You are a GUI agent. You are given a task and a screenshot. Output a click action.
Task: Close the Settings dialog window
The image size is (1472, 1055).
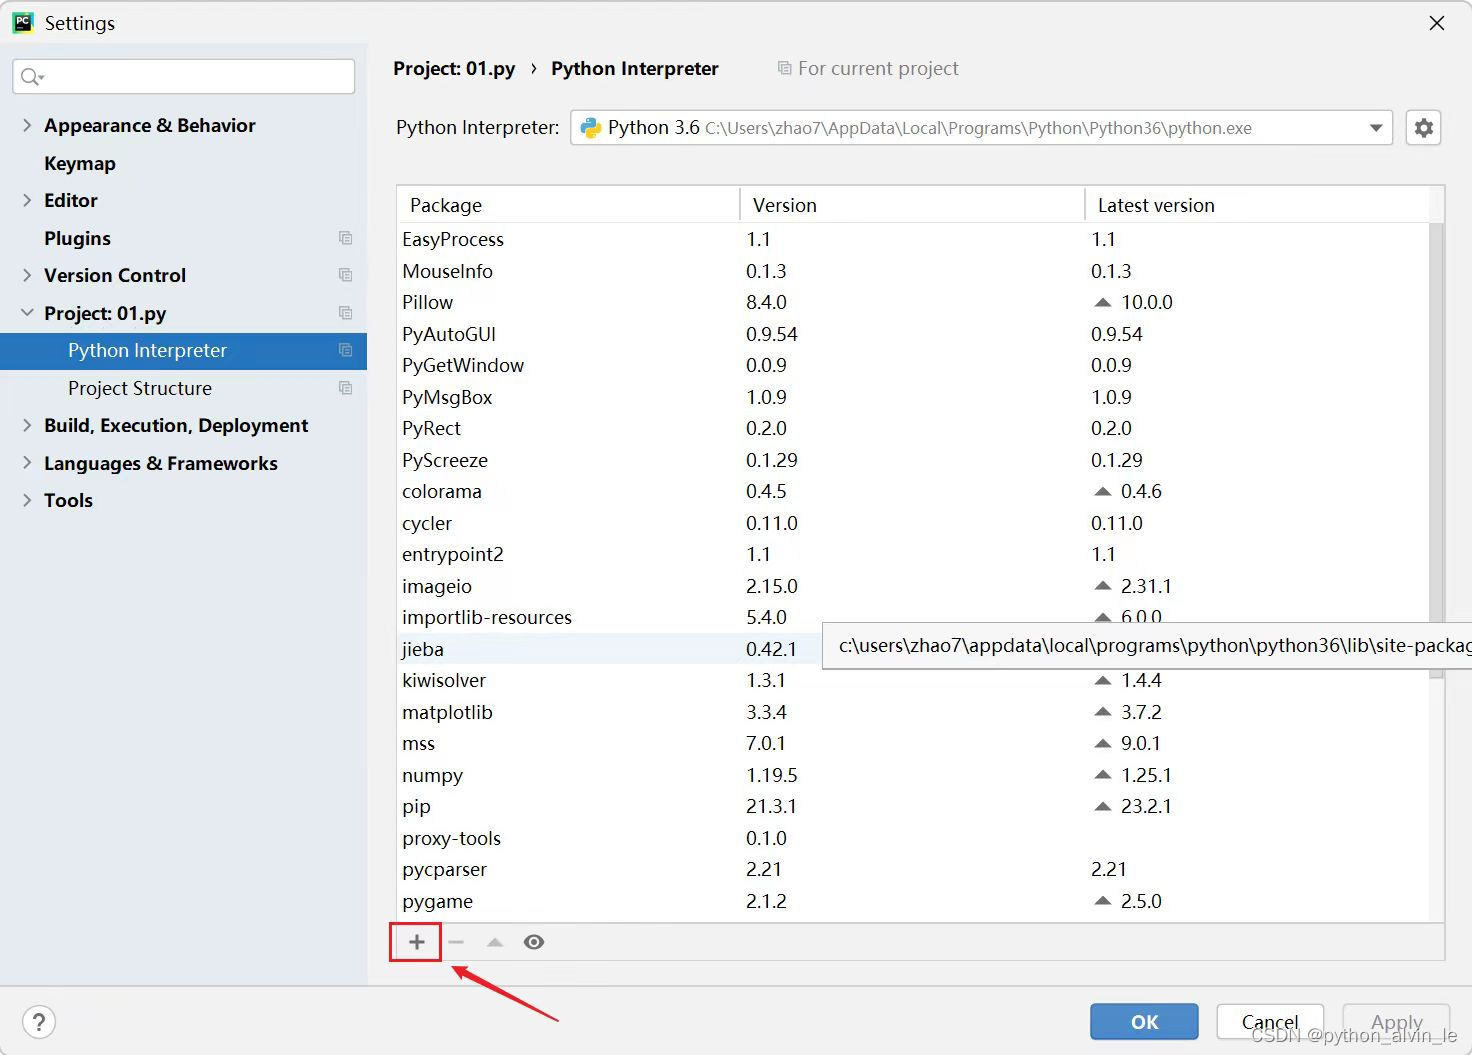(x=1437, y=23)
